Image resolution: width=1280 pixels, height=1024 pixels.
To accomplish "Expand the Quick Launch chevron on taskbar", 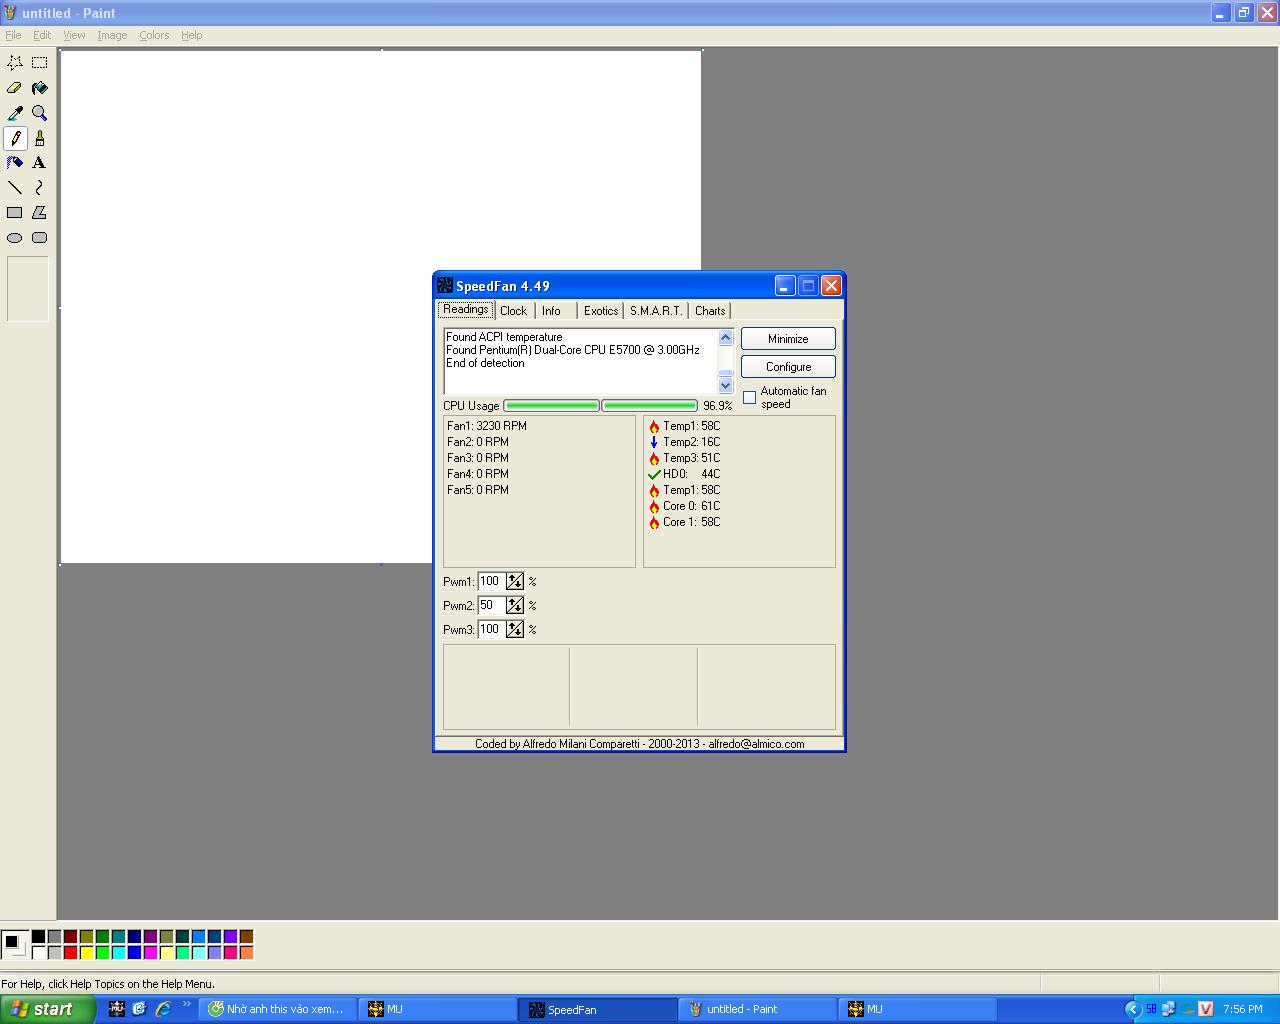I will 186,1005.
